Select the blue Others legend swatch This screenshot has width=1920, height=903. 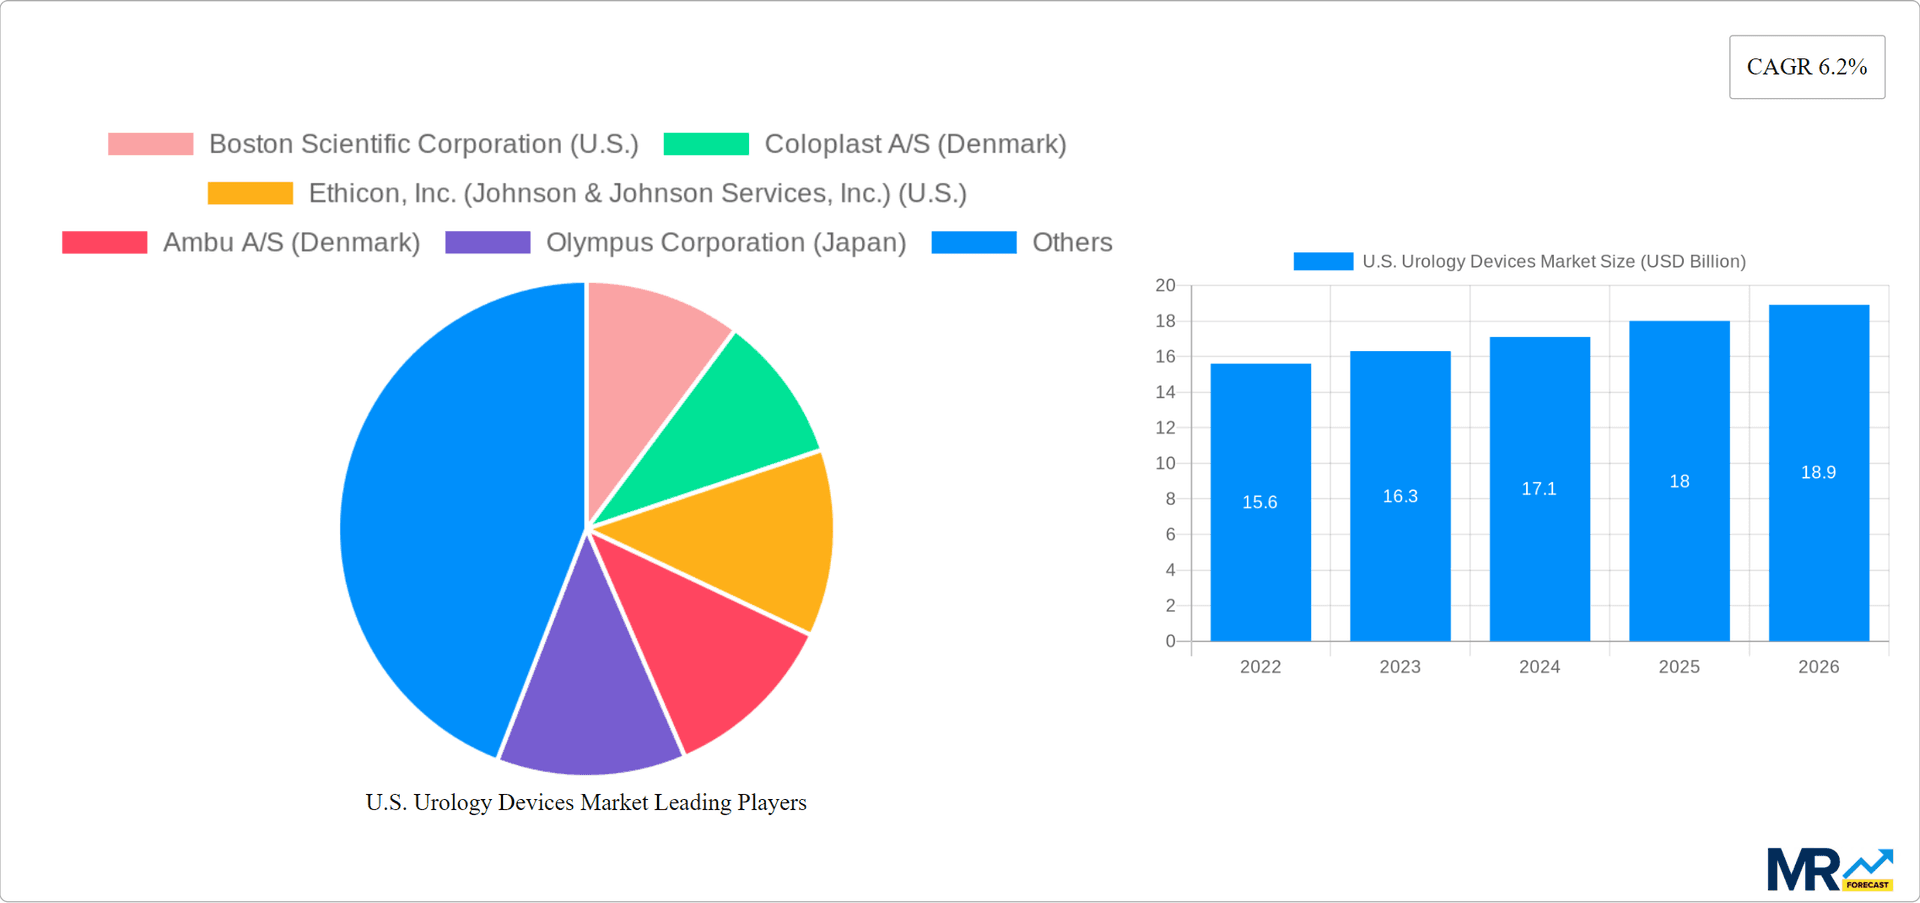pos(974,242)
